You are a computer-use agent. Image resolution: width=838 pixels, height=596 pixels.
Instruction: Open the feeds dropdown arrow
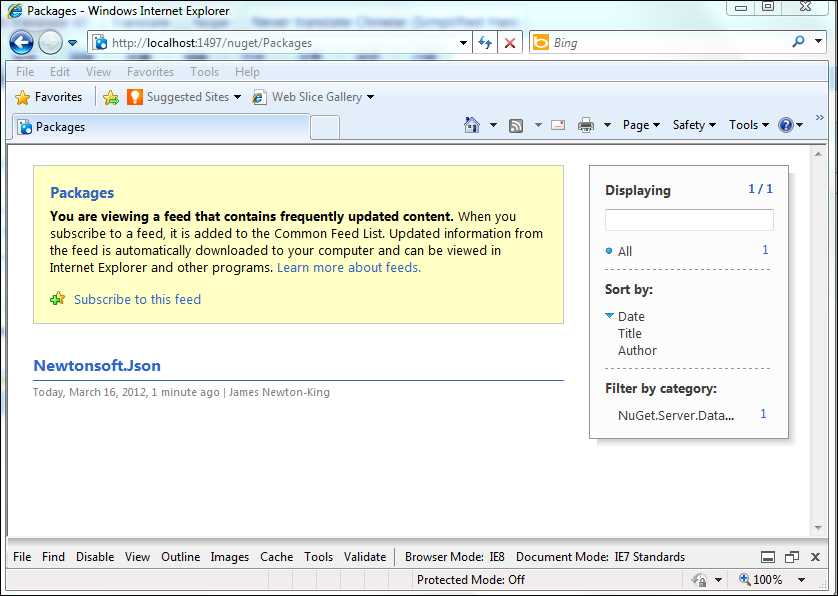point(538,125)
